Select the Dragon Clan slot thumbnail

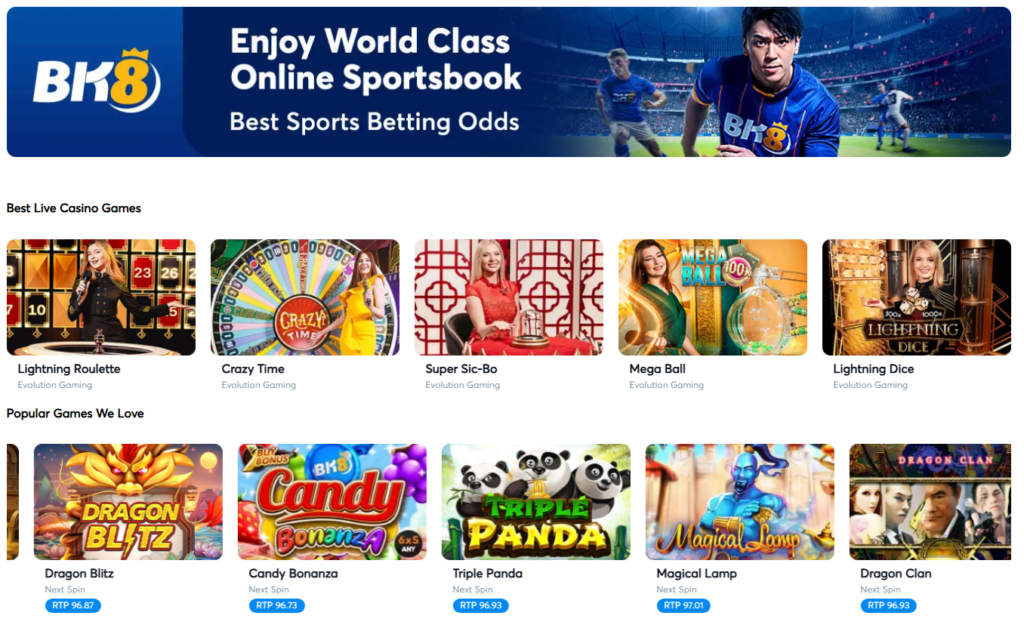click(x=930, y=502)
